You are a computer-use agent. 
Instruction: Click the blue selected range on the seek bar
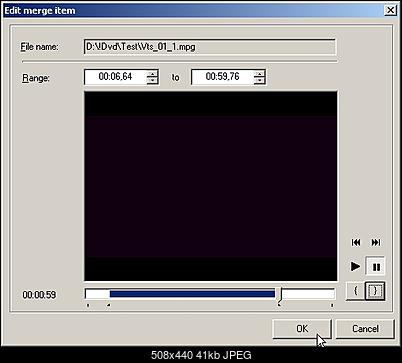pyautogui.click(x=192, y=294)
